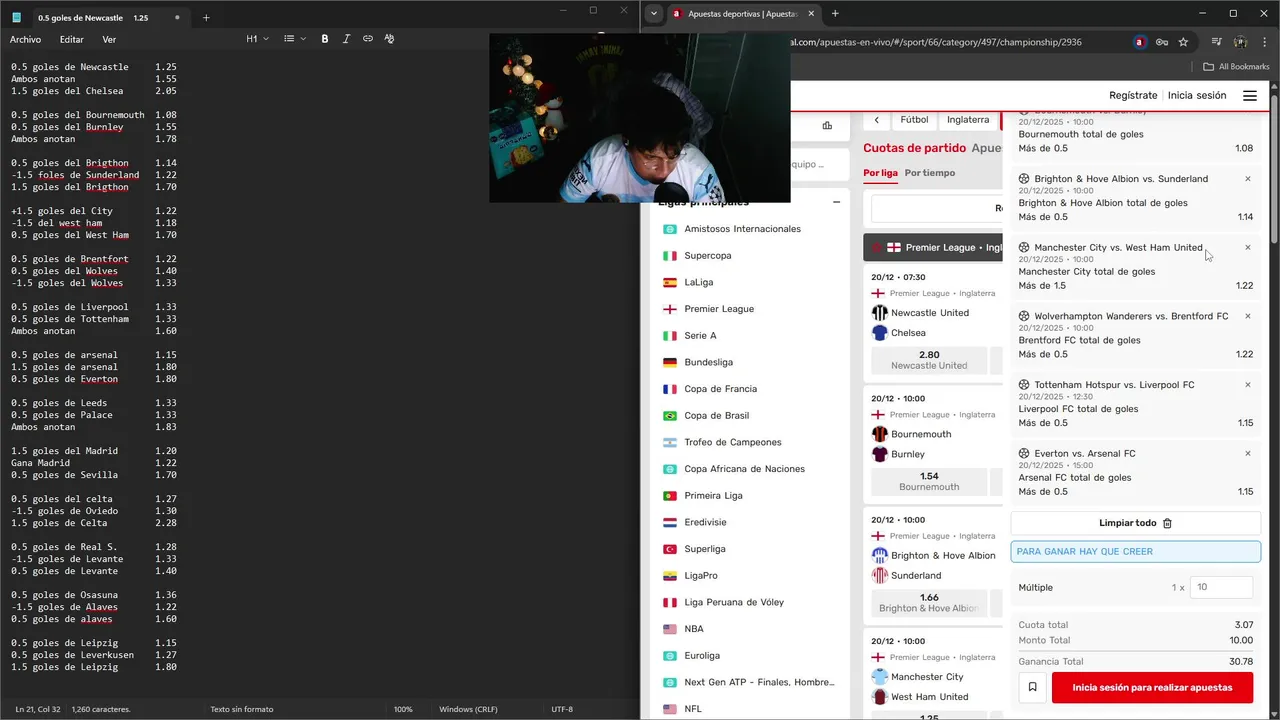Screen dimensions: 1280x720
Task: Bookmark this page with the star icon
Action: point(1183,42)
